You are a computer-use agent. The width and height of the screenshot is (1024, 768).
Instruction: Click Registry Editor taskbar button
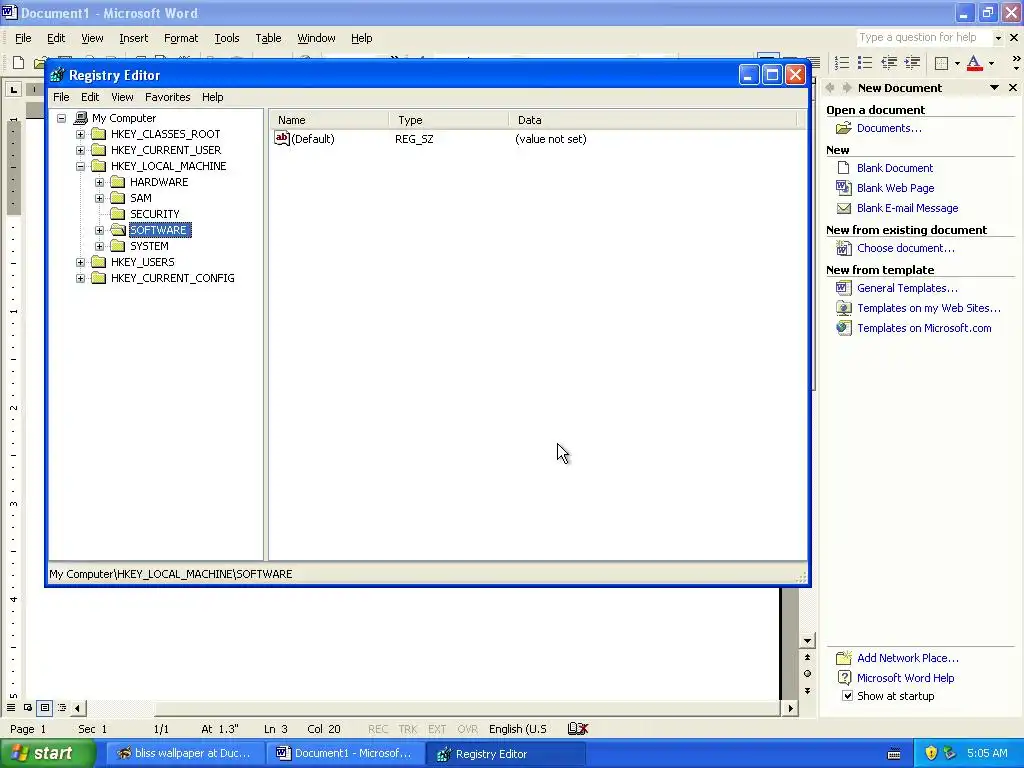(x=505, y=754)
